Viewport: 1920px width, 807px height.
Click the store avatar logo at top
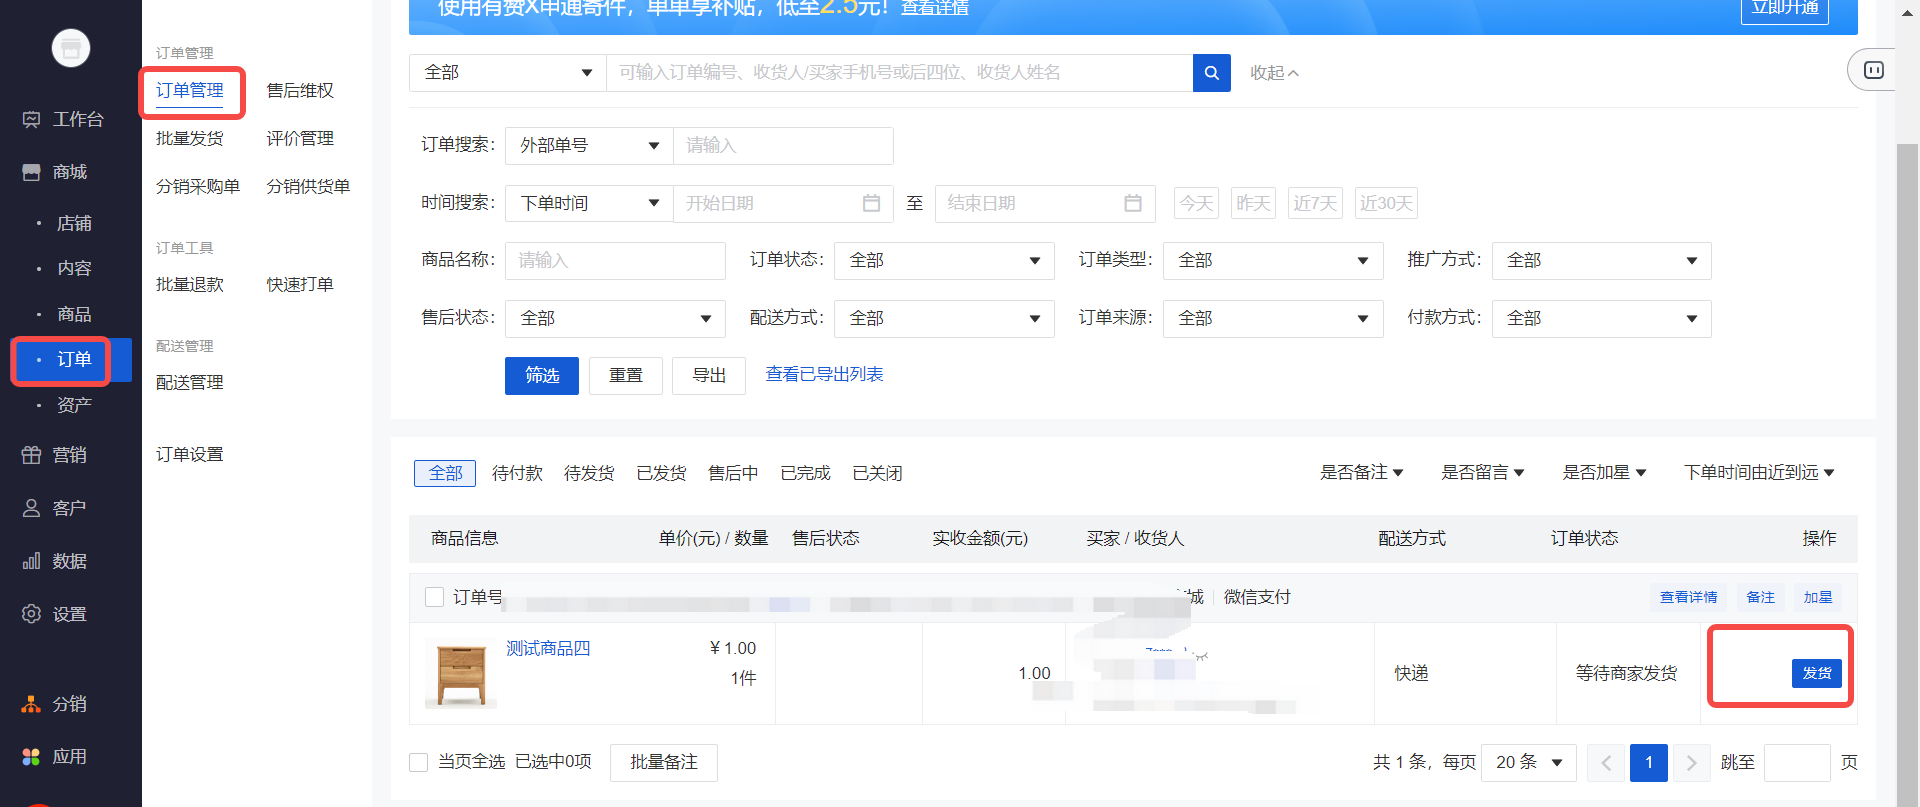[x=71, y=48]
